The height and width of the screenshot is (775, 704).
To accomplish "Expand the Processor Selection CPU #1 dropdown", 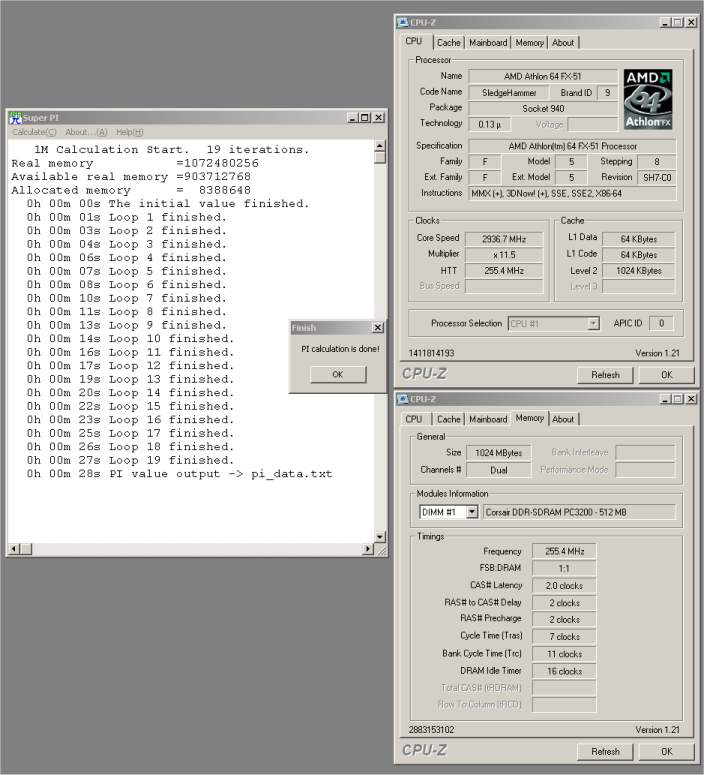I will tap(593, 324).
